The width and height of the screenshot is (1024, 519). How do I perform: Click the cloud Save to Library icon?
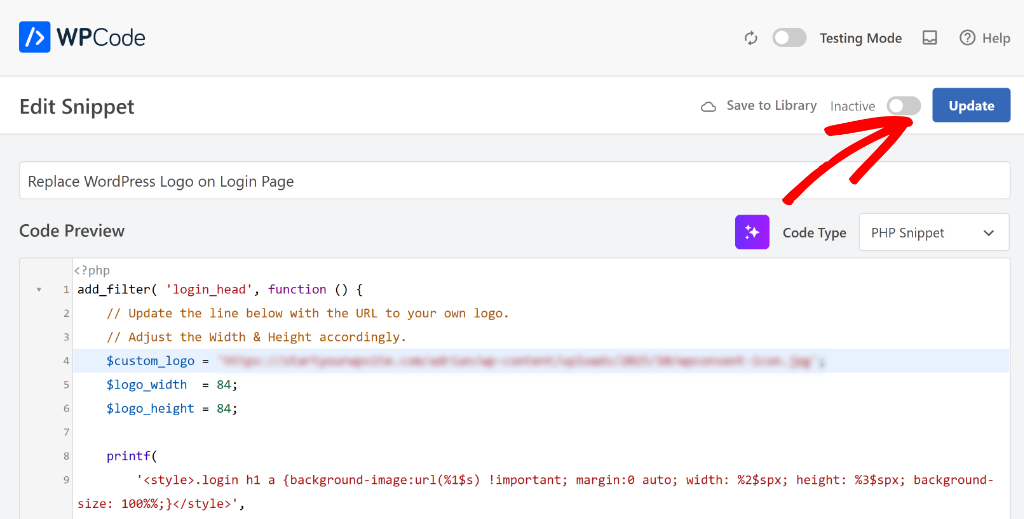point(708,106)
